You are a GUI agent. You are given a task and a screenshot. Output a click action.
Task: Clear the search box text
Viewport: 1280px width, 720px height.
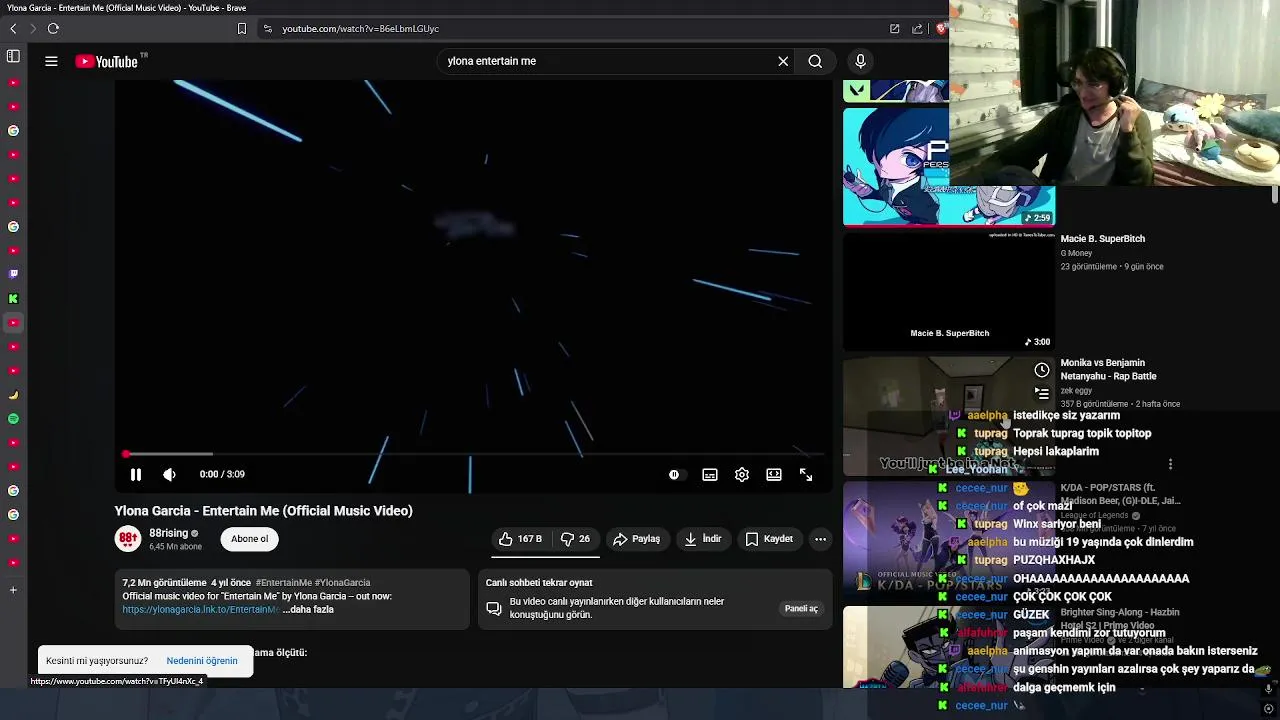pyautogui.click(x=783, y=61)
